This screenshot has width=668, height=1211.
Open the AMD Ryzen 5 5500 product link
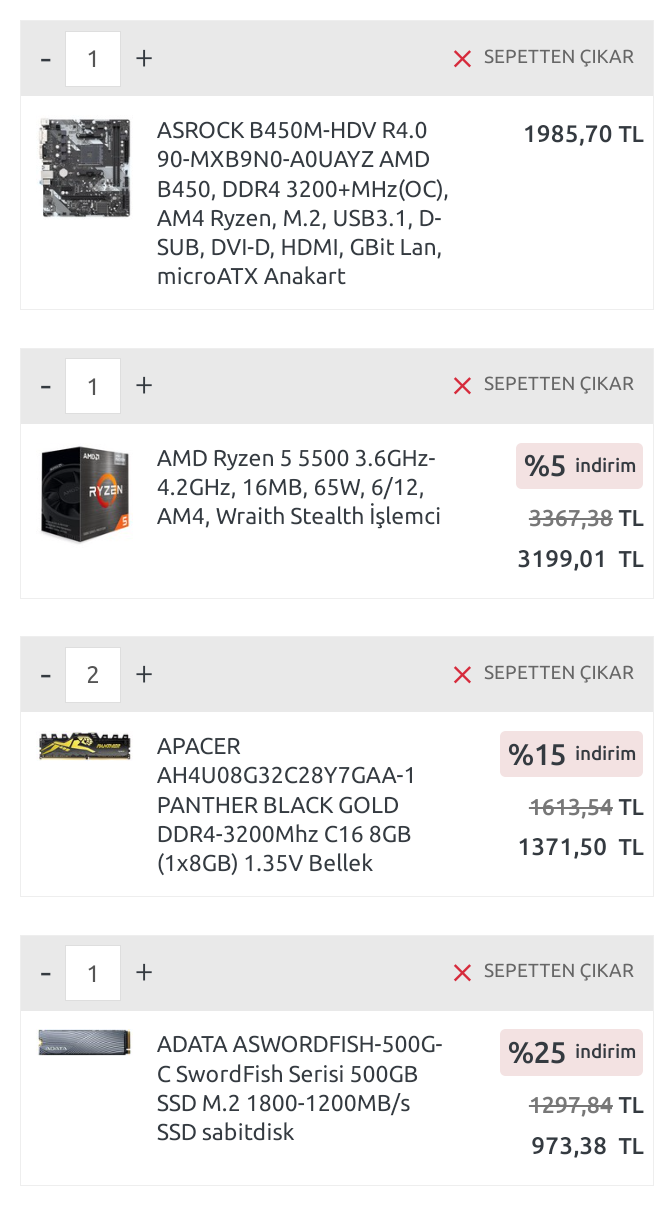coord(298,487)
